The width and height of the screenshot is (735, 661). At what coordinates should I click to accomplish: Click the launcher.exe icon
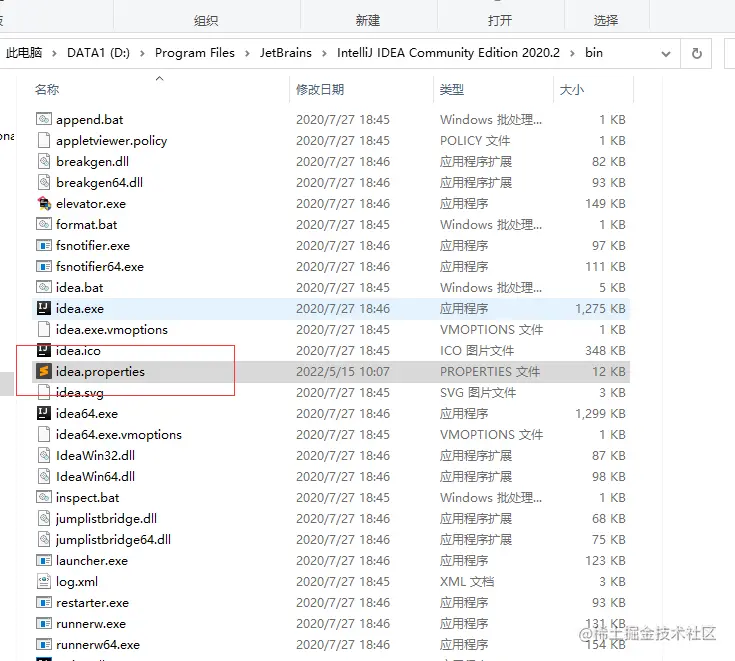pos(44,560)
